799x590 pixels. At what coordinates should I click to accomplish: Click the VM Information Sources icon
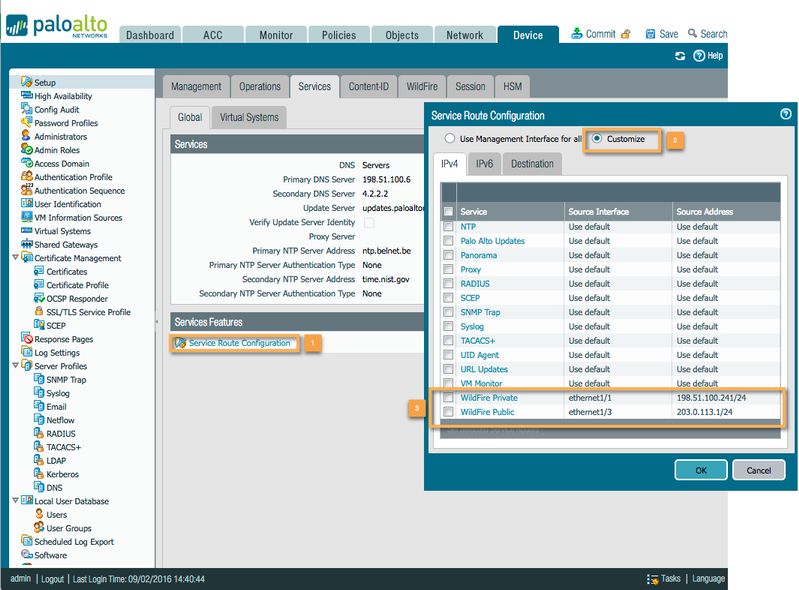pyautogui.click(x=26, y=217)
